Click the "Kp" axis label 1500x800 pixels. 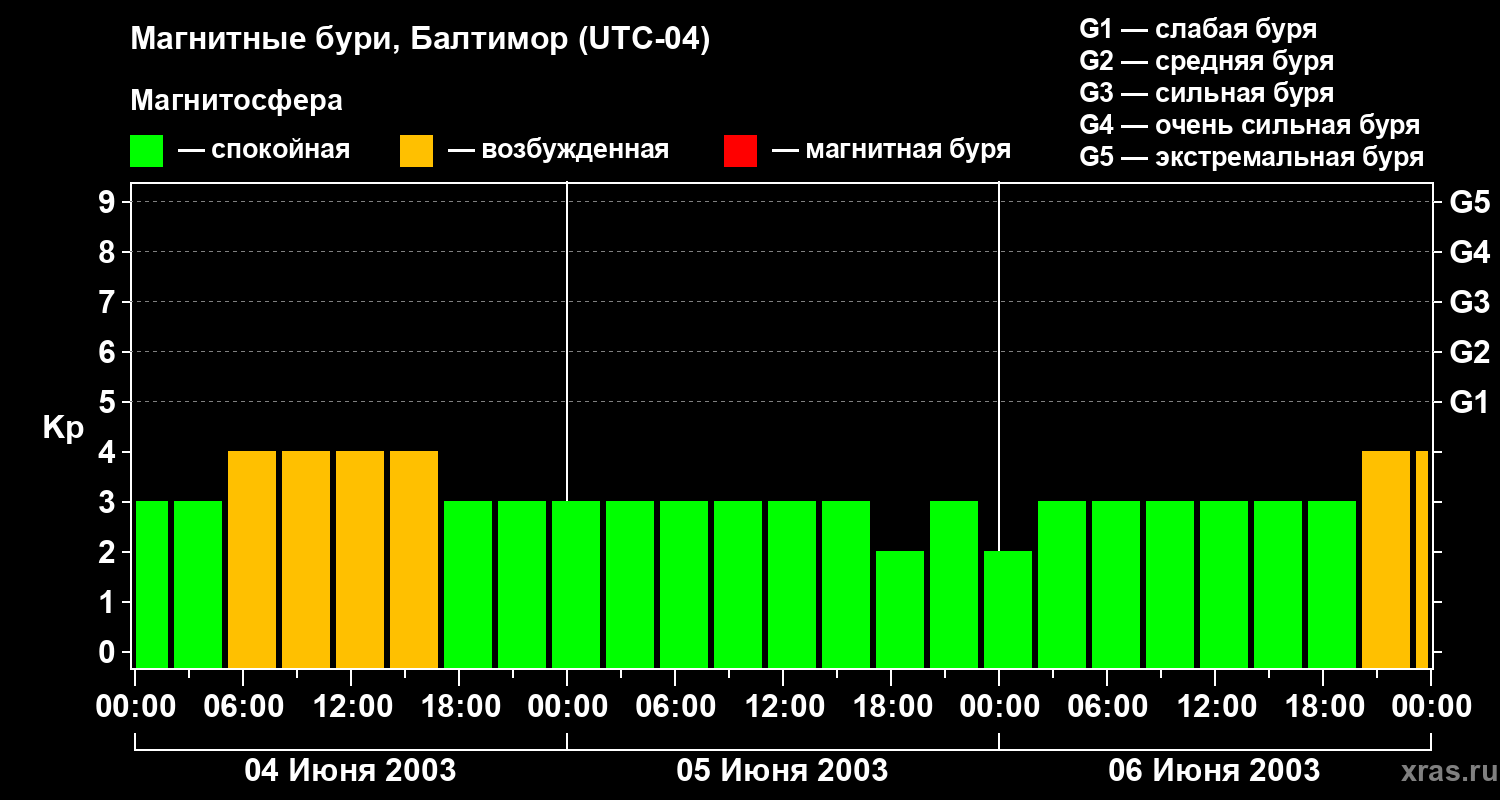[x=63, y=428]
